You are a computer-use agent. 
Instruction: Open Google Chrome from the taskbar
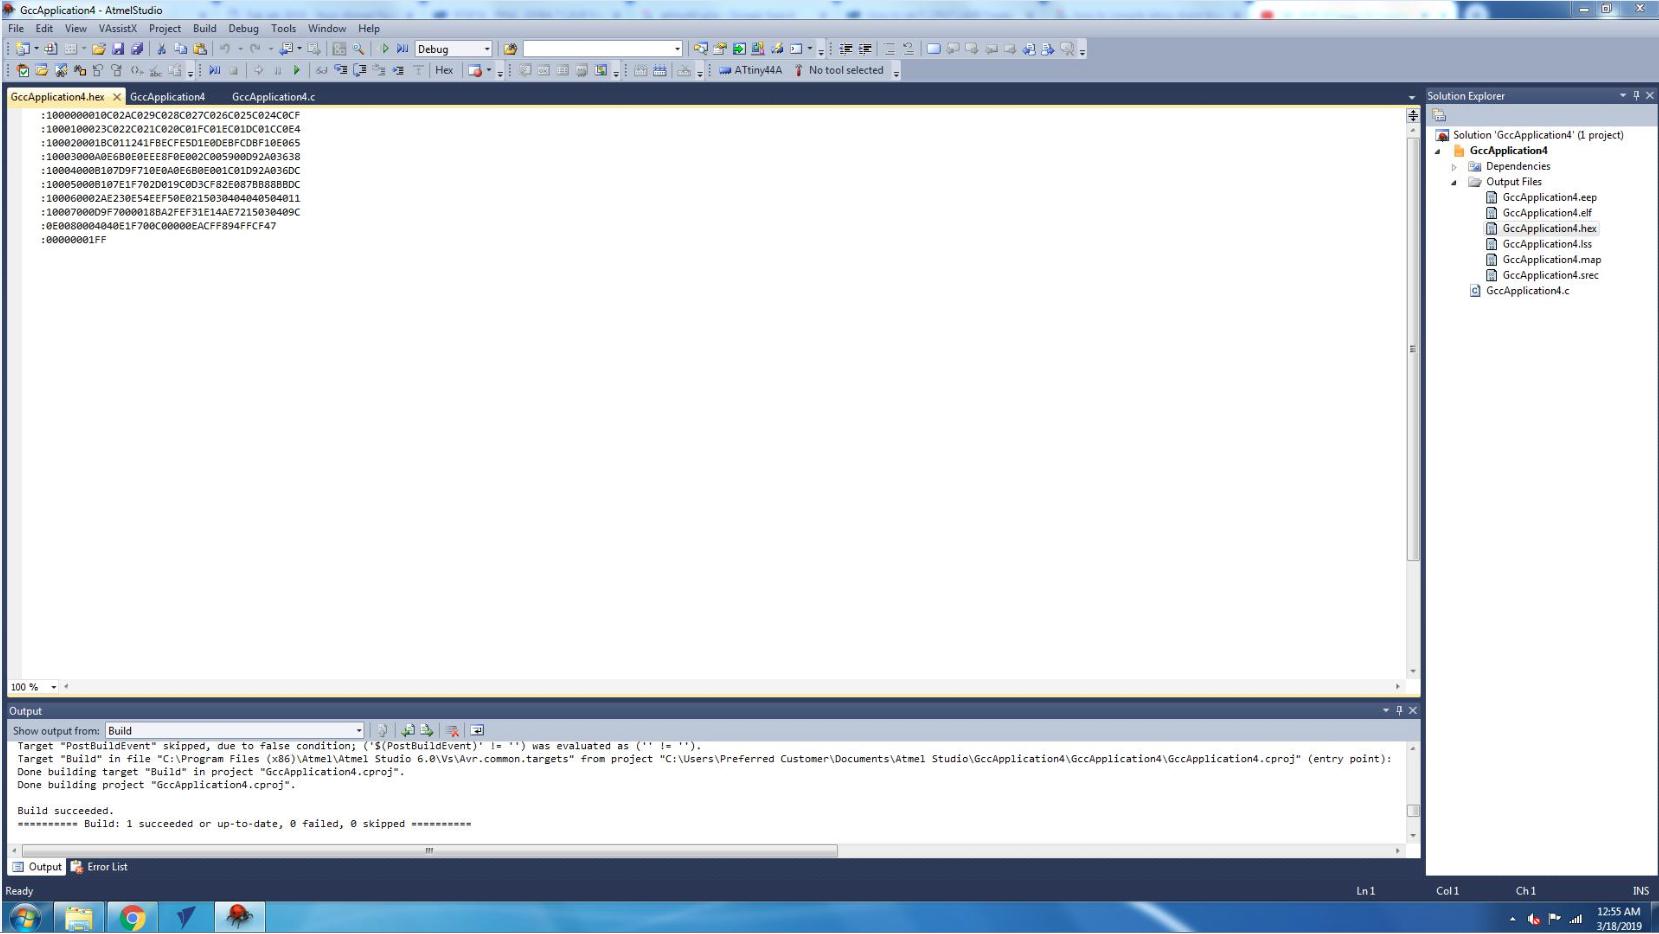[132, 917]
